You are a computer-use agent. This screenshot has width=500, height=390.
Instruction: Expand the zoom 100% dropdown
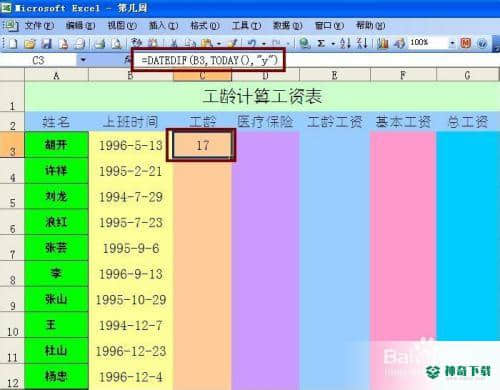(x=452, y=43)
